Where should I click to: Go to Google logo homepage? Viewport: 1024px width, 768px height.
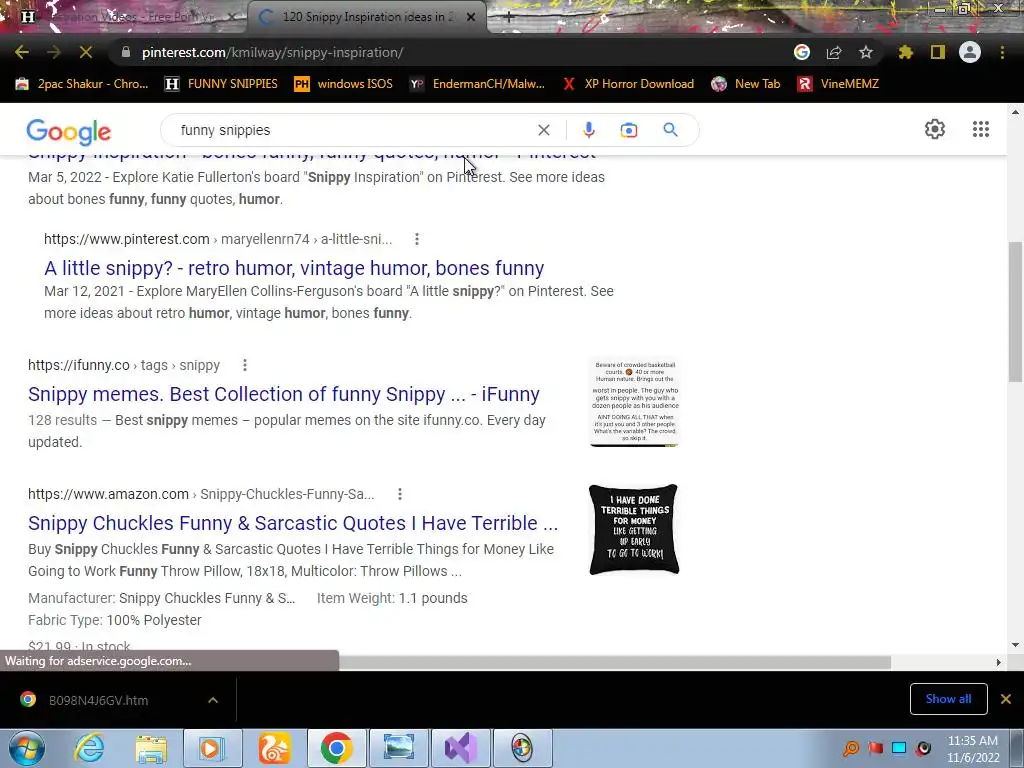(x=69, y=131)
